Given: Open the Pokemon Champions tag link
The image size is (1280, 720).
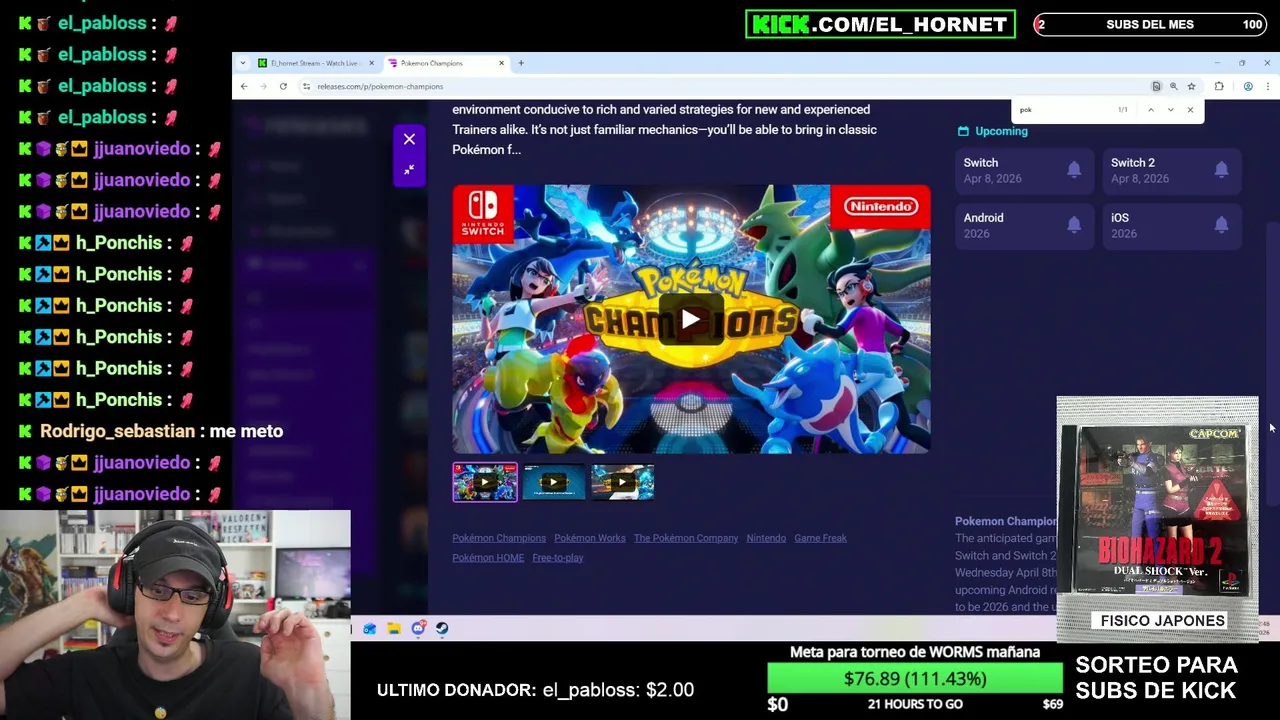Looking at the screenshot, I should tap(499, 538).
